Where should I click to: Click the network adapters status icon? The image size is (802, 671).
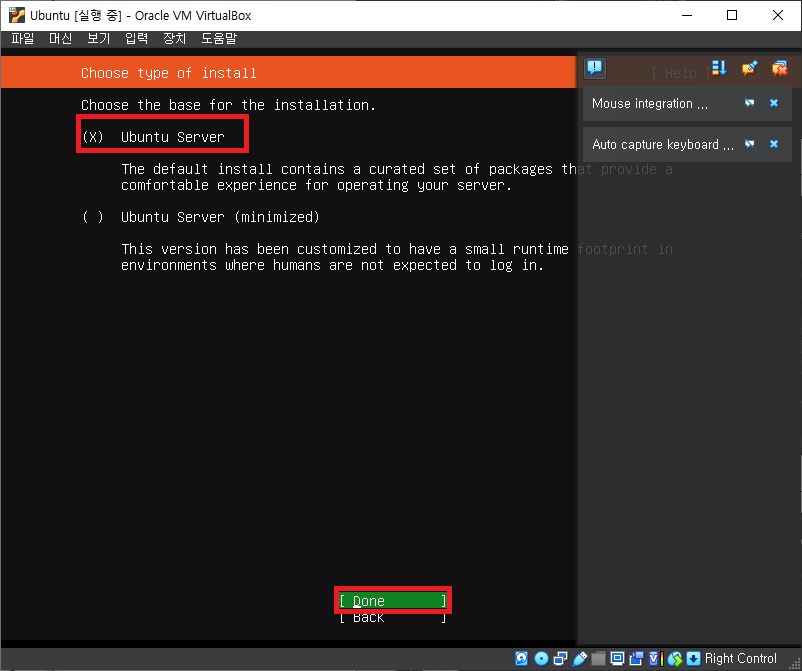pos(560,658)
